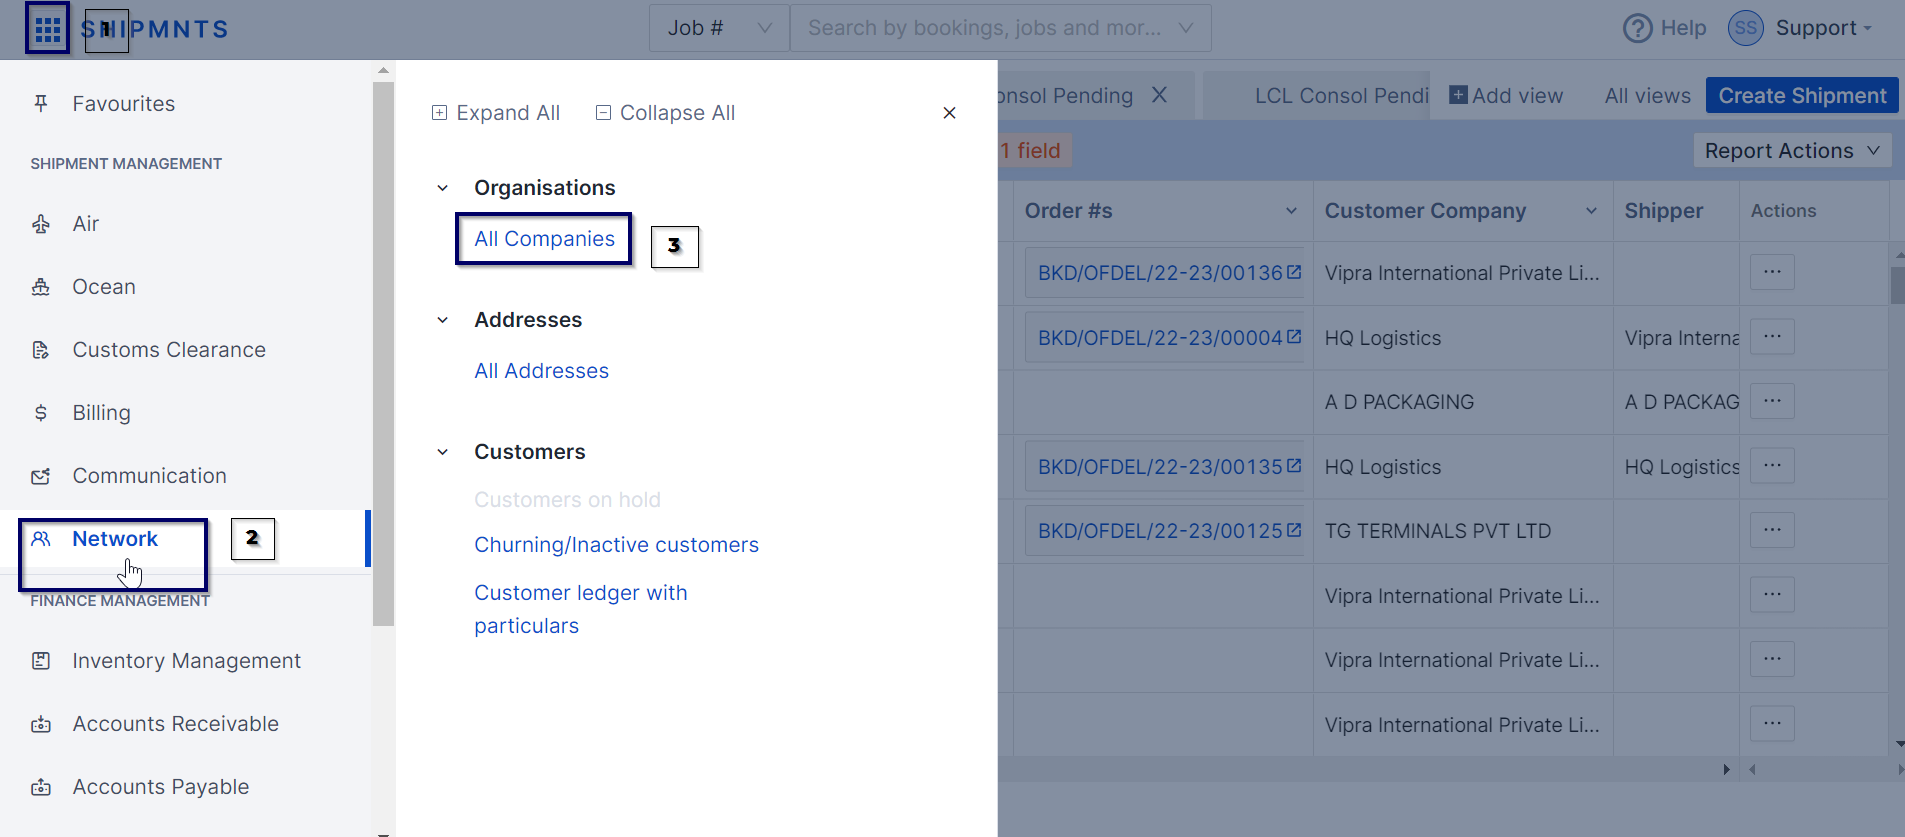Open Customer Company column dropdown
This screenshot has width=1905, height=837.
[x=1591, y=211]
